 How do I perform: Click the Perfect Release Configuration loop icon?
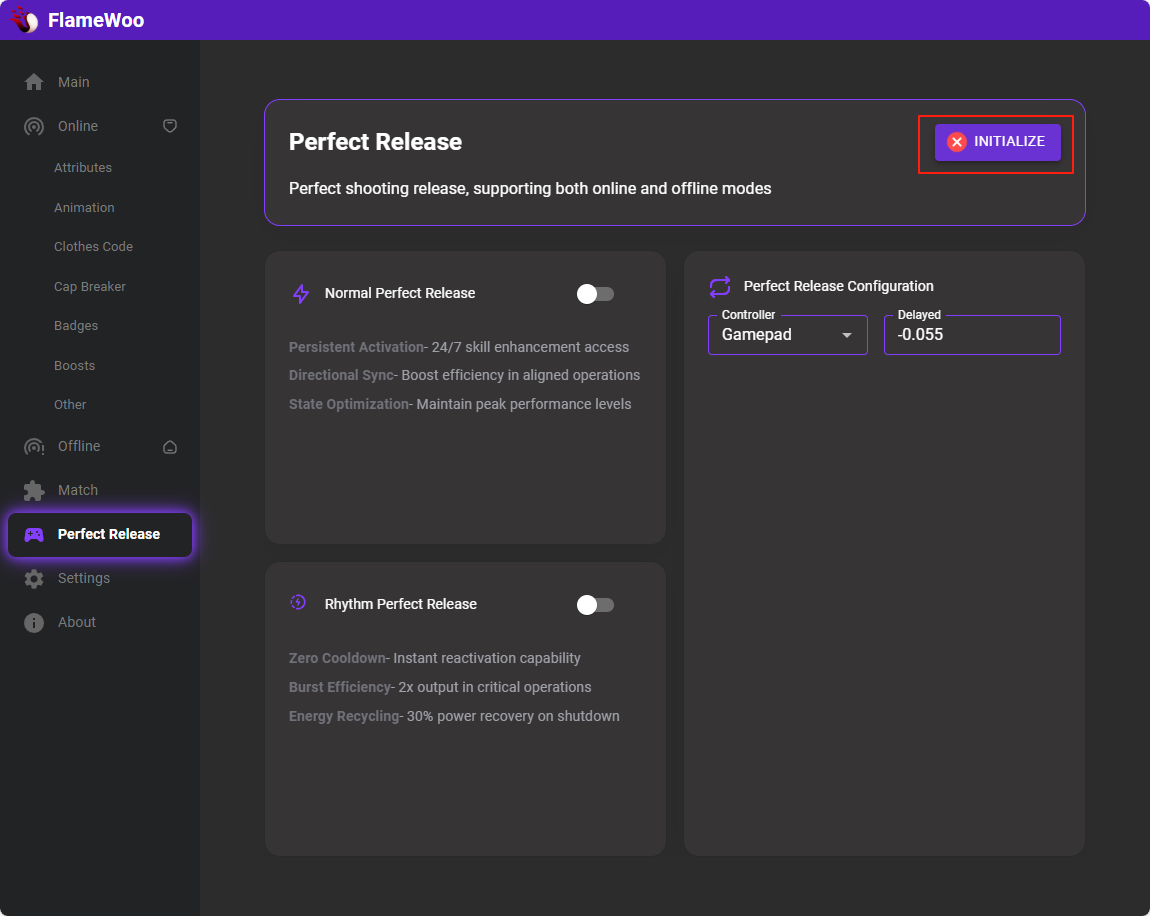coord(719,287)
